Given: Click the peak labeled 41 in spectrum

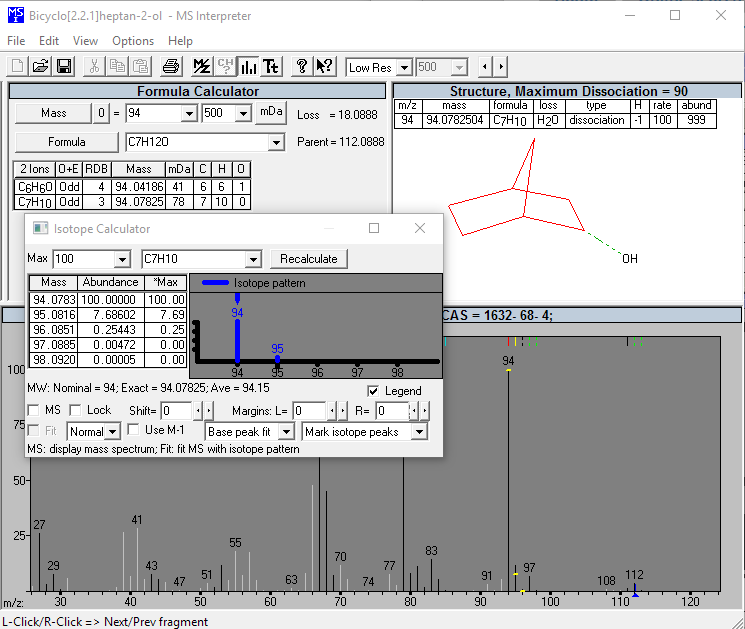Looking at the screenshot, I should click(x=137, y=560).
